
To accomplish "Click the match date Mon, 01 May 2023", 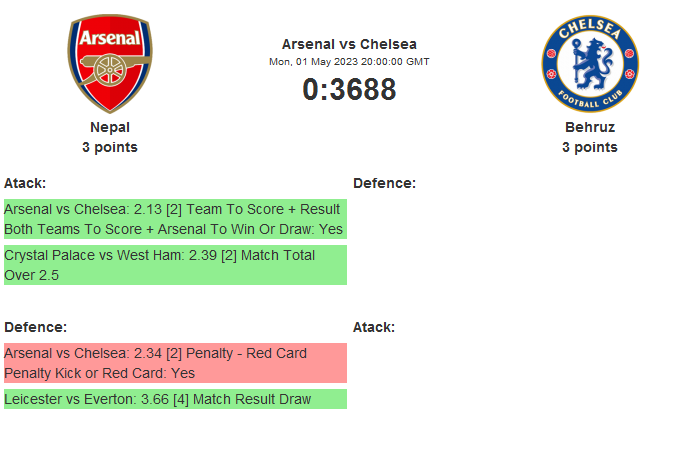I will tap(349, 61).
